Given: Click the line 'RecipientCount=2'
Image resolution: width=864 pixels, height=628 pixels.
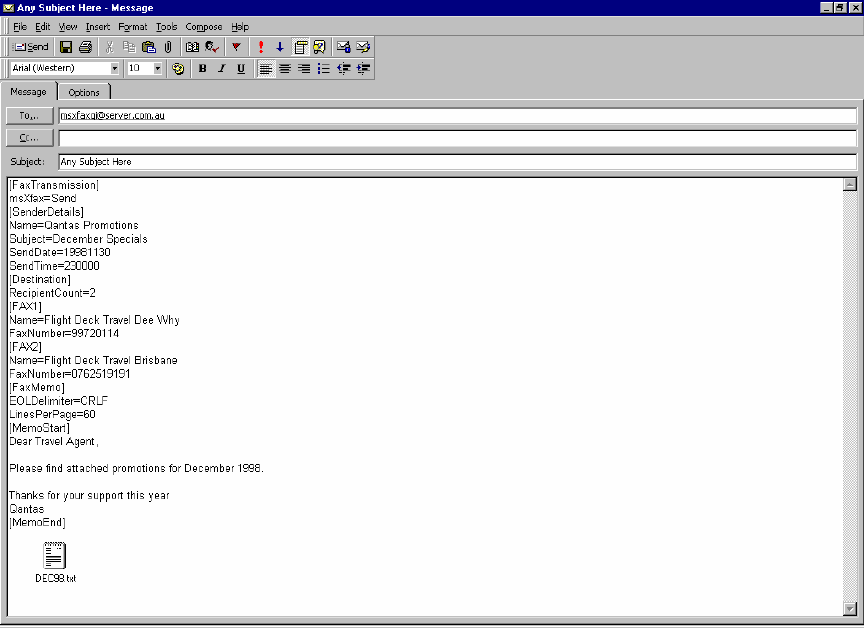Looking at the screenshot, I should pos(52,293).
